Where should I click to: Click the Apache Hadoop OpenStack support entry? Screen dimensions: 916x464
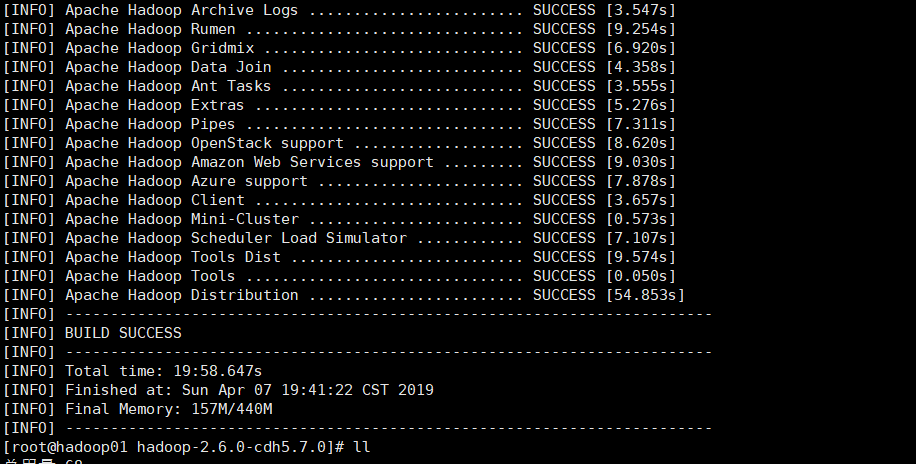click(339, 143)
